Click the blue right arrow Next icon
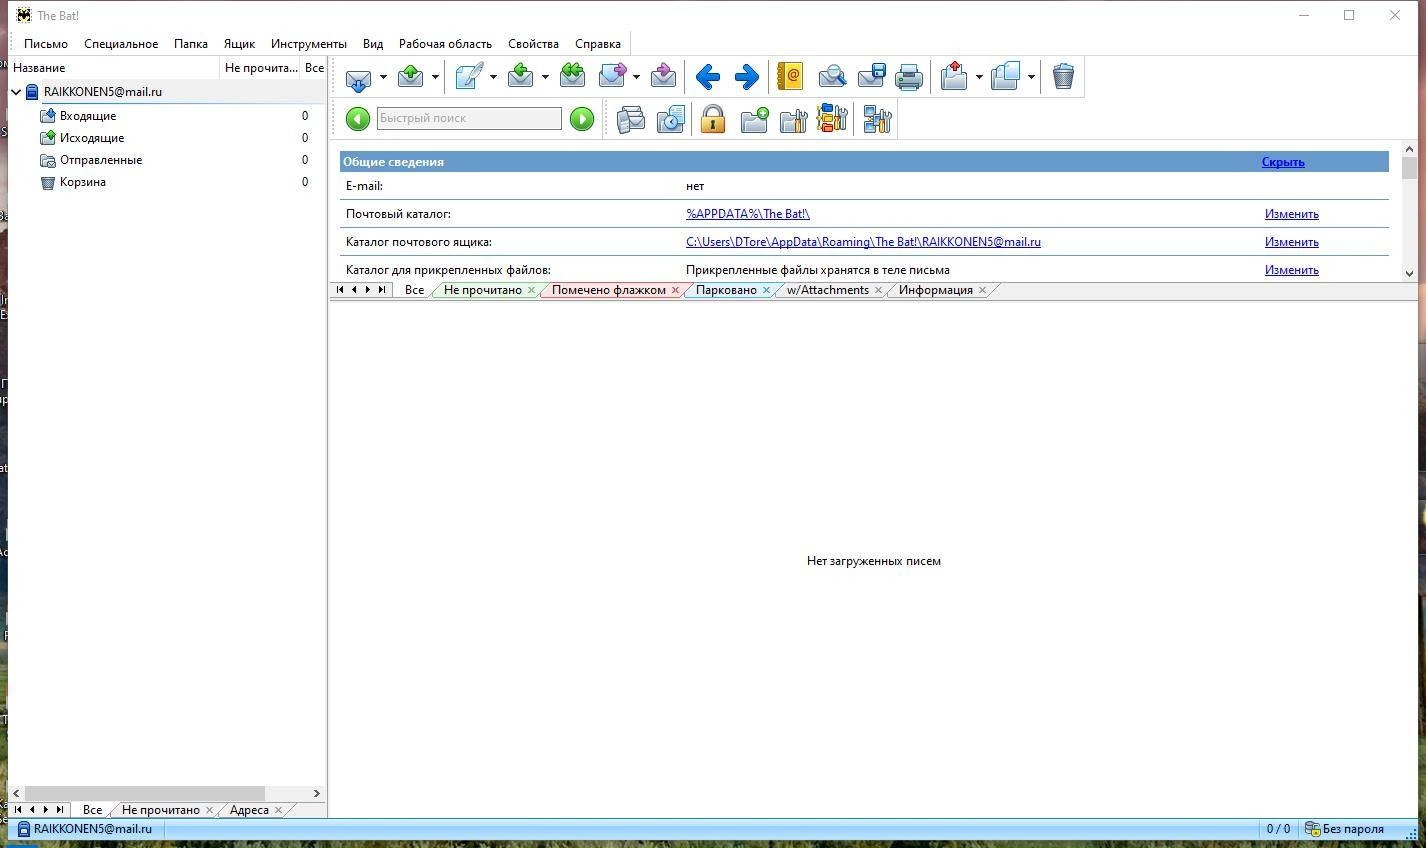Image resolution: width=1426 pixels, height=848 pixels. pos(747,77)
